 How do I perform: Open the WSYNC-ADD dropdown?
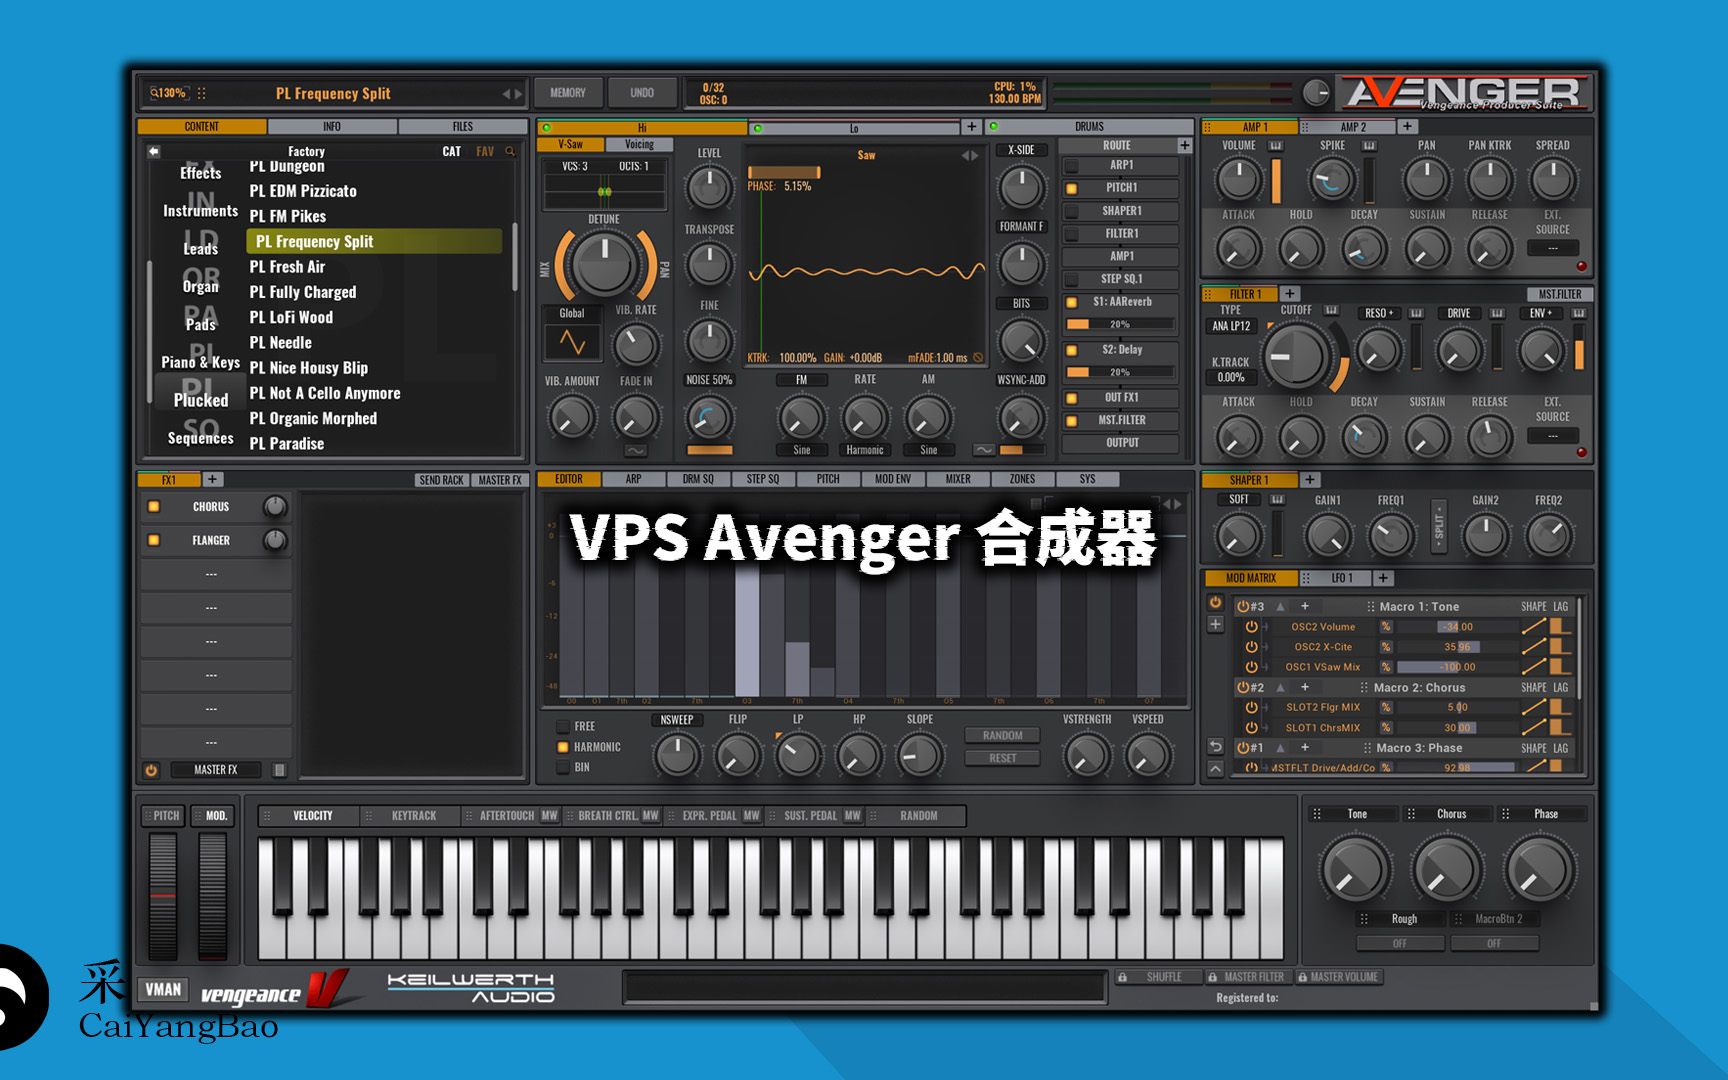(x=1021, y=380)
